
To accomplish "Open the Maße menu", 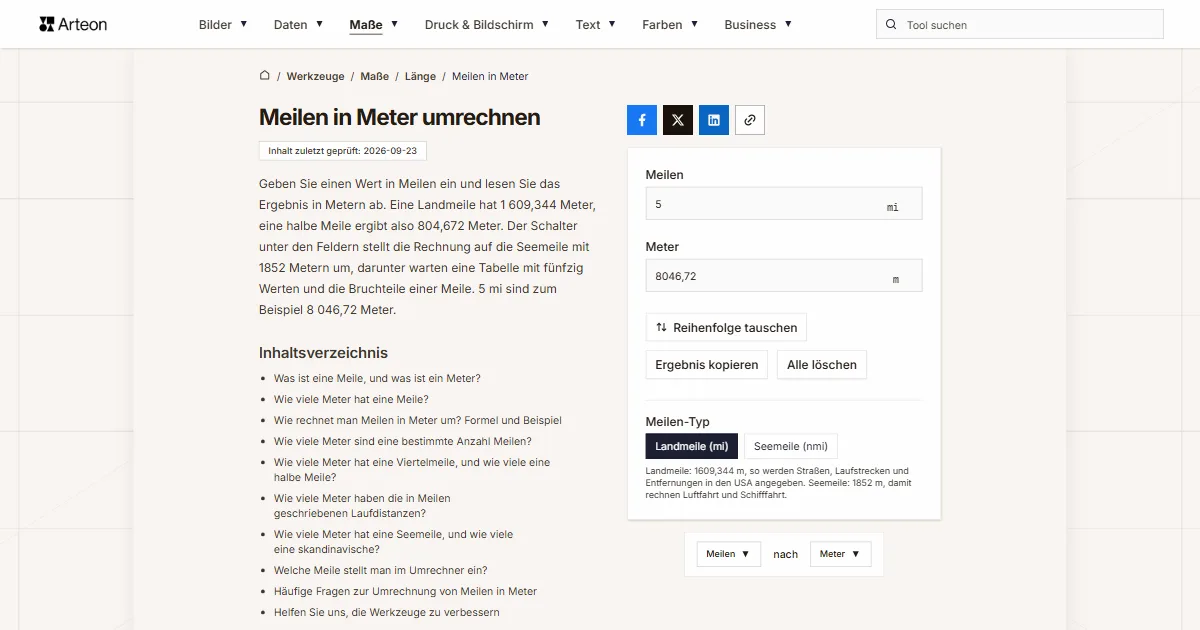I will (x=374, y=25).
